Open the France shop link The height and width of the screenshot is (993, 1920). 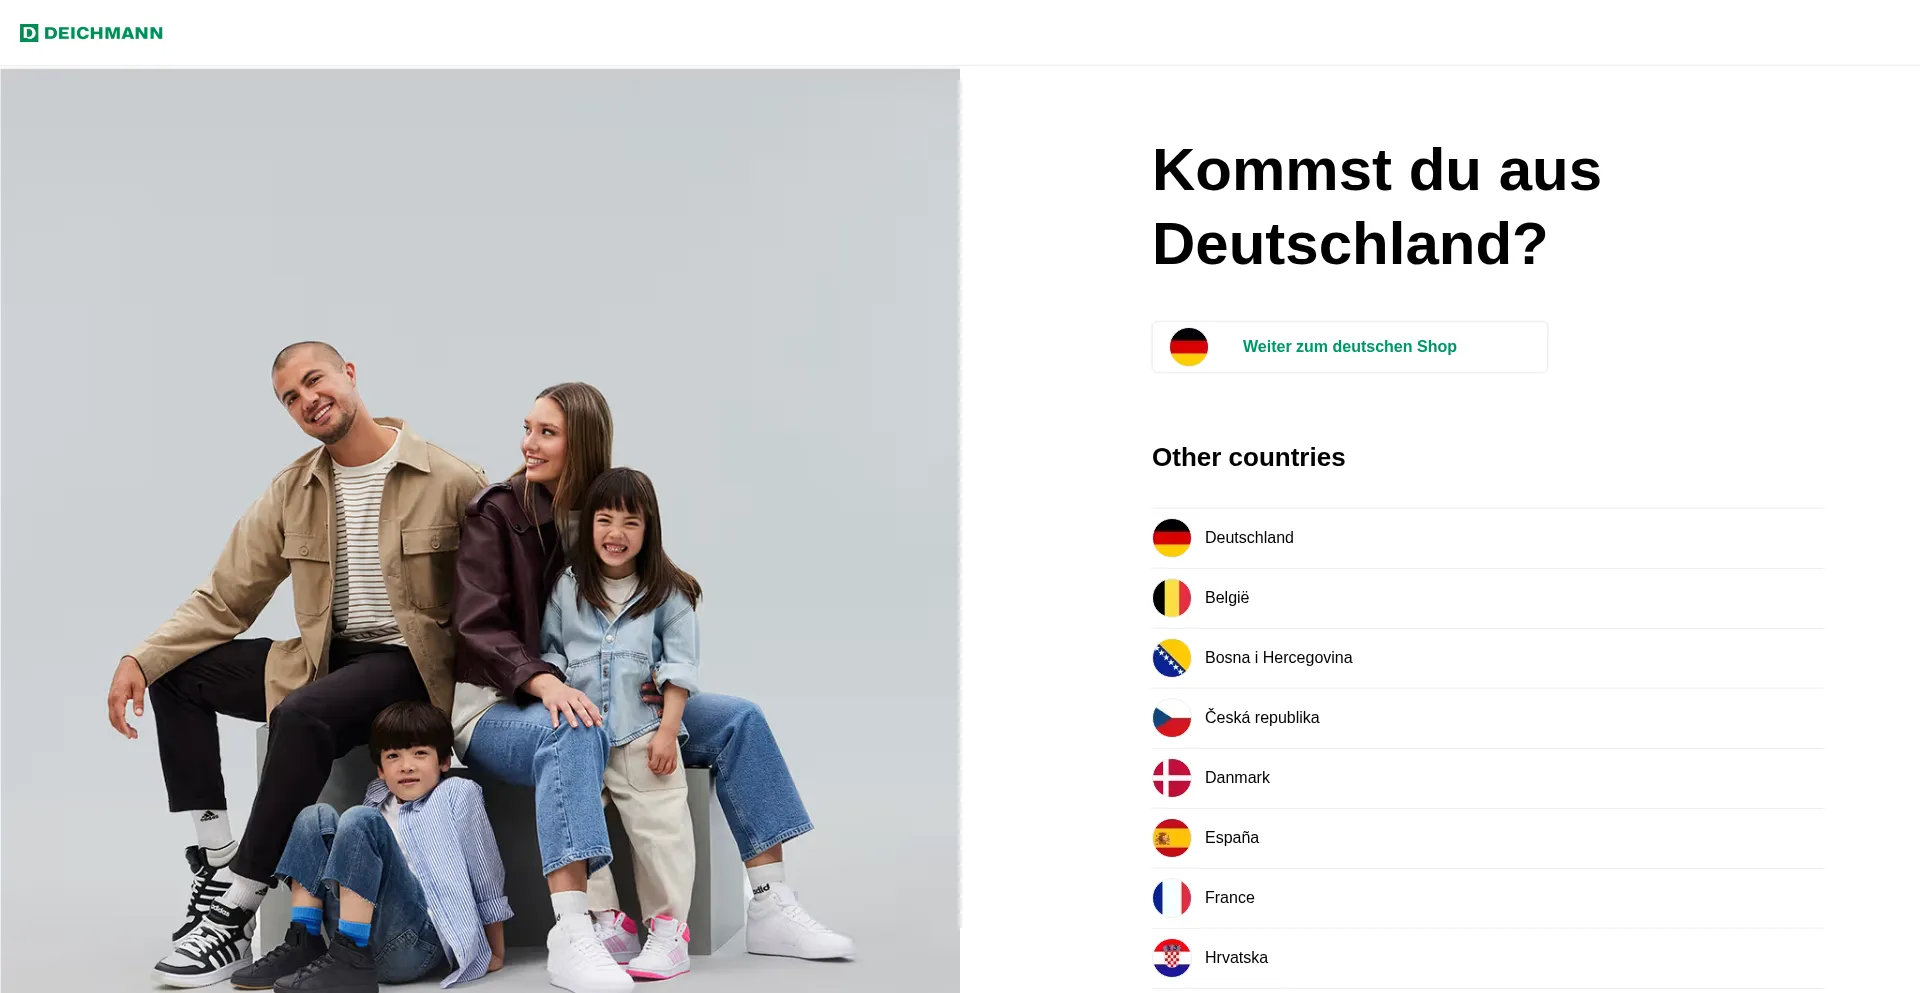[1488, 898]
